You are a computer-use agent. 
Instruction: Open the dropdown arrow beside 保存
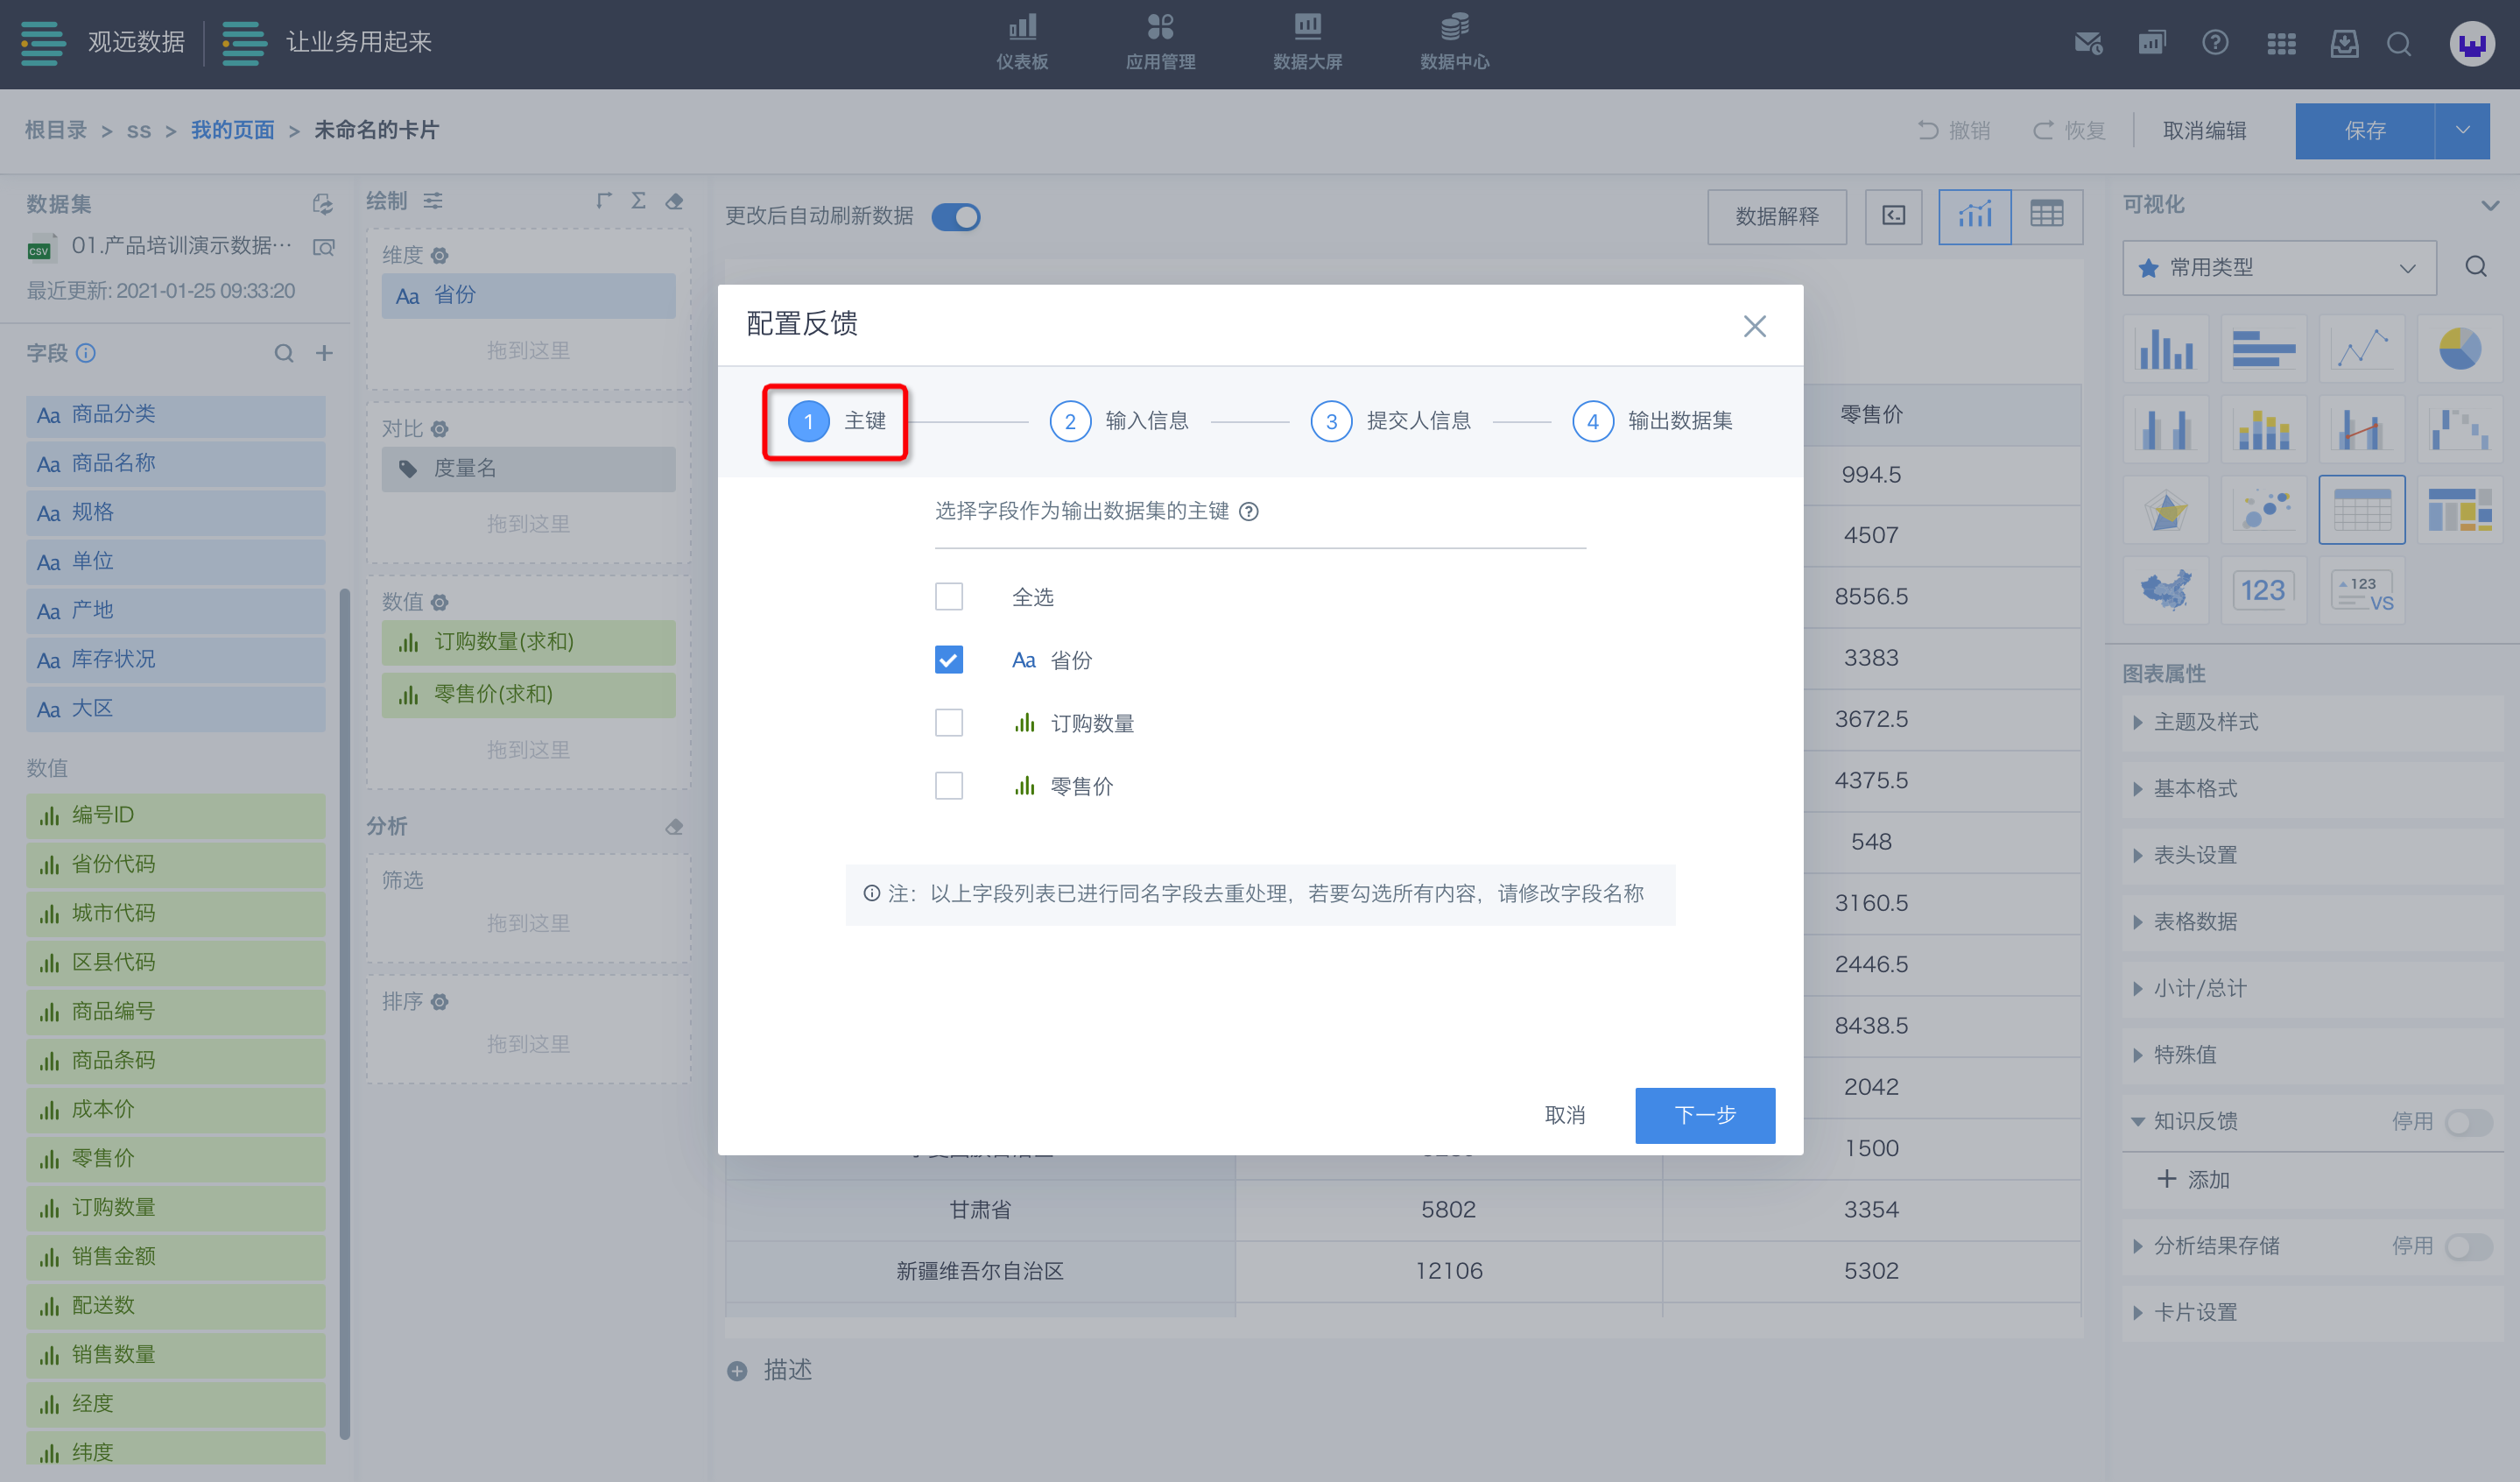coord(2462,131)
